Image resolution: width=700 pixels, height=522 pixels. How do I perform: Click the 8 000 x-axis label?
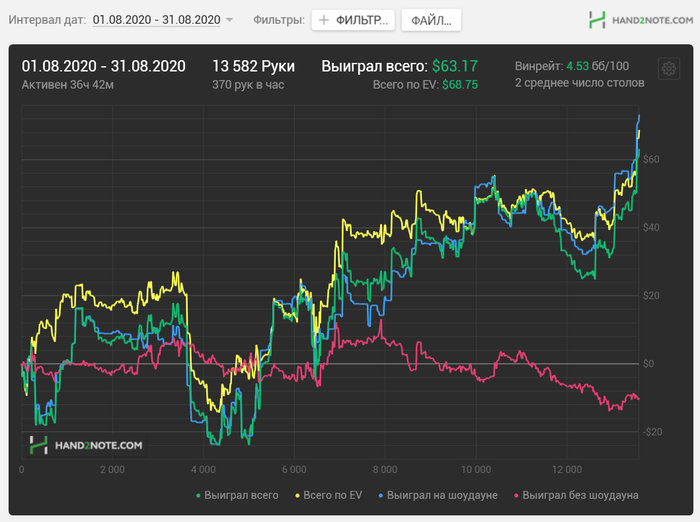click(x=385, y=470)
